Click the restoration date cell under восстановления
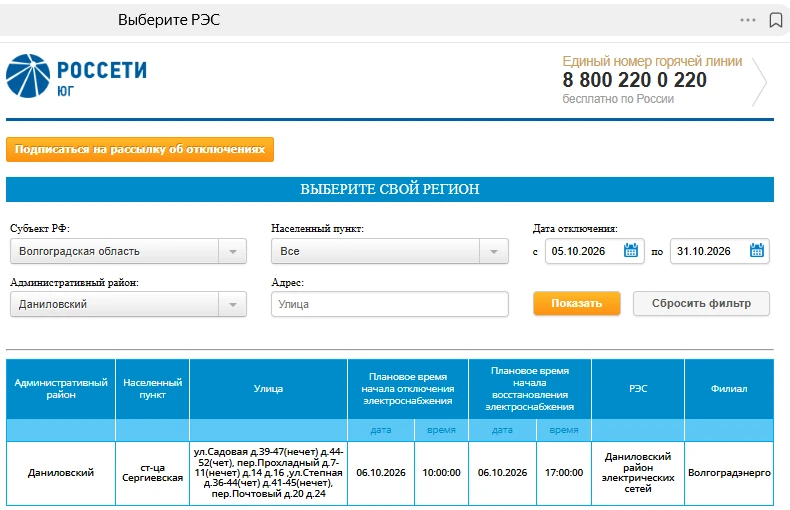 [502, 473]
